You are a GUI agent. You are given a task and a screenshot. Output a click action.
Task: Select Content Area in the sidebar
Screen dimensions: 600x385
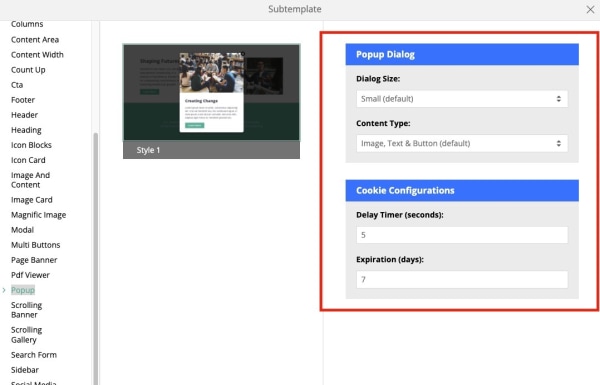point(35,40)
